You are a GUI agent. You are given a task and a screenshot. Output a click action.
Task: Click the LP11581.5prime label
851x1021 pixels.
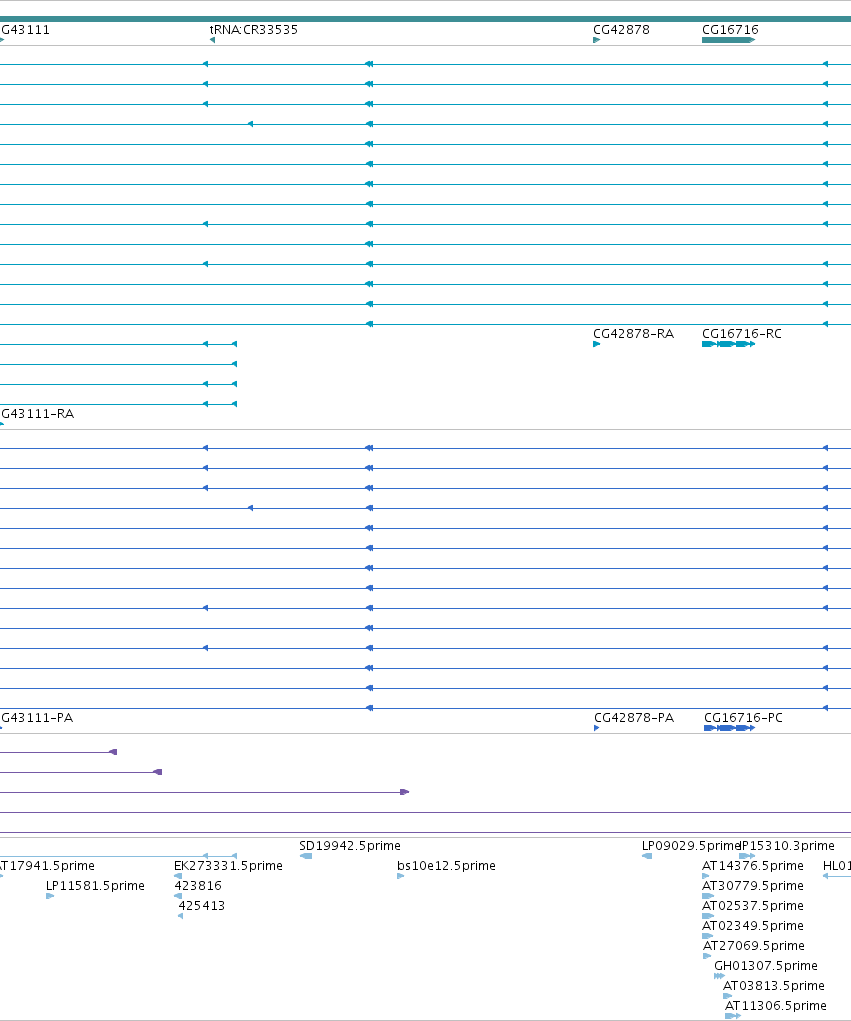[x=95, y=886]
